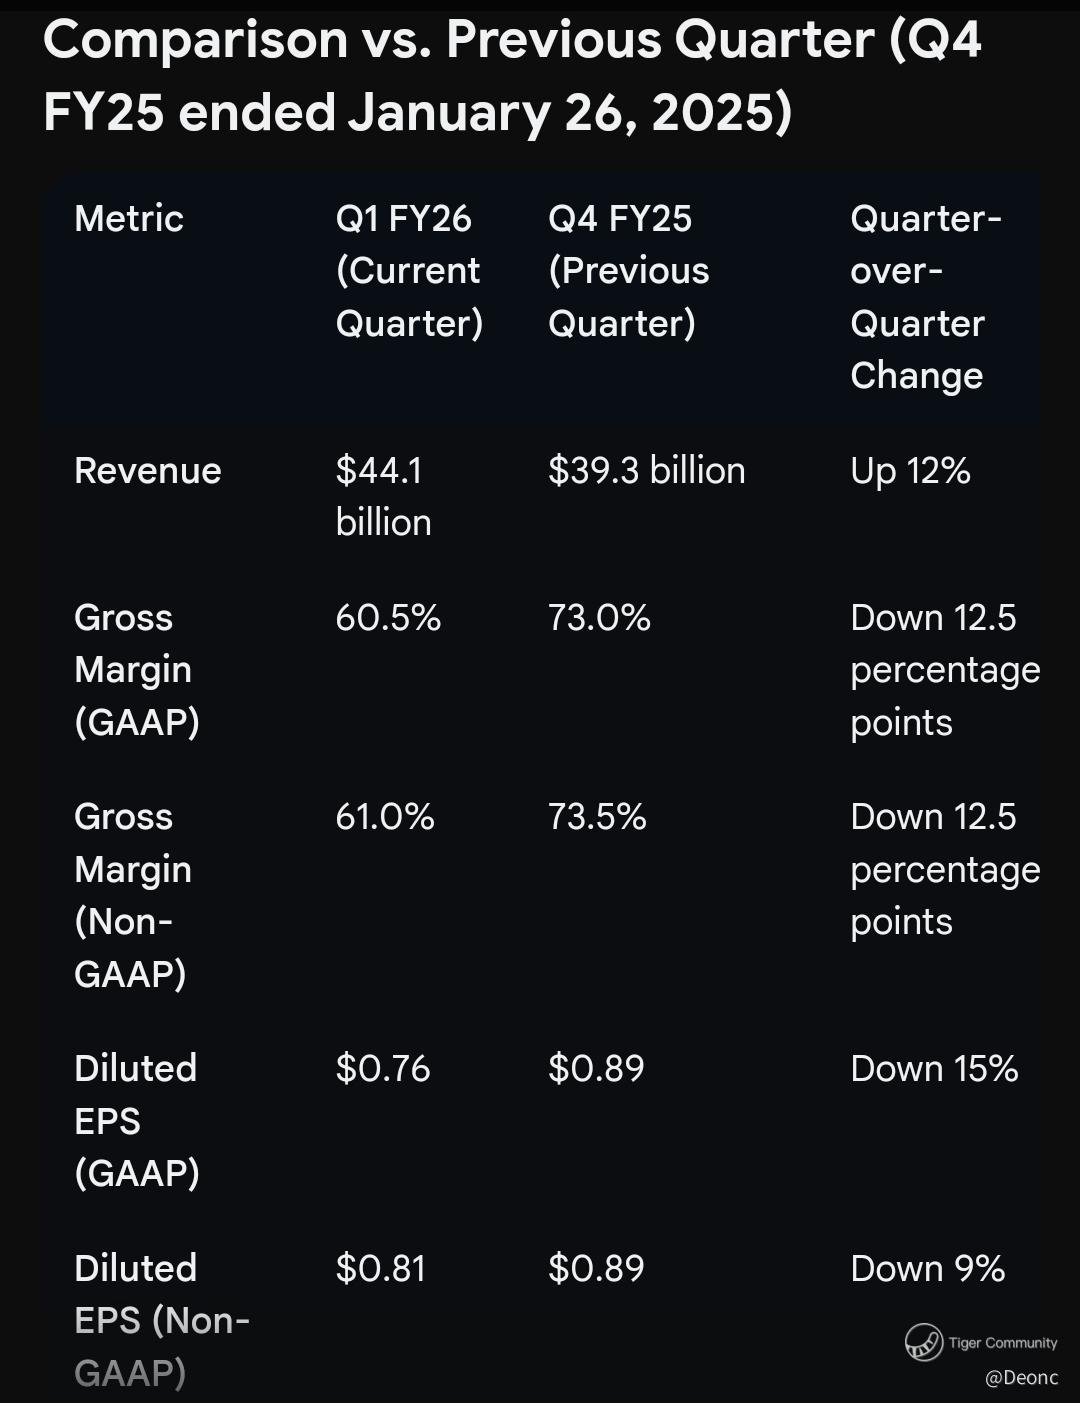This screenshot has width=1080, height=1403.
Task: Select the Metric column header
Action: 129,218
